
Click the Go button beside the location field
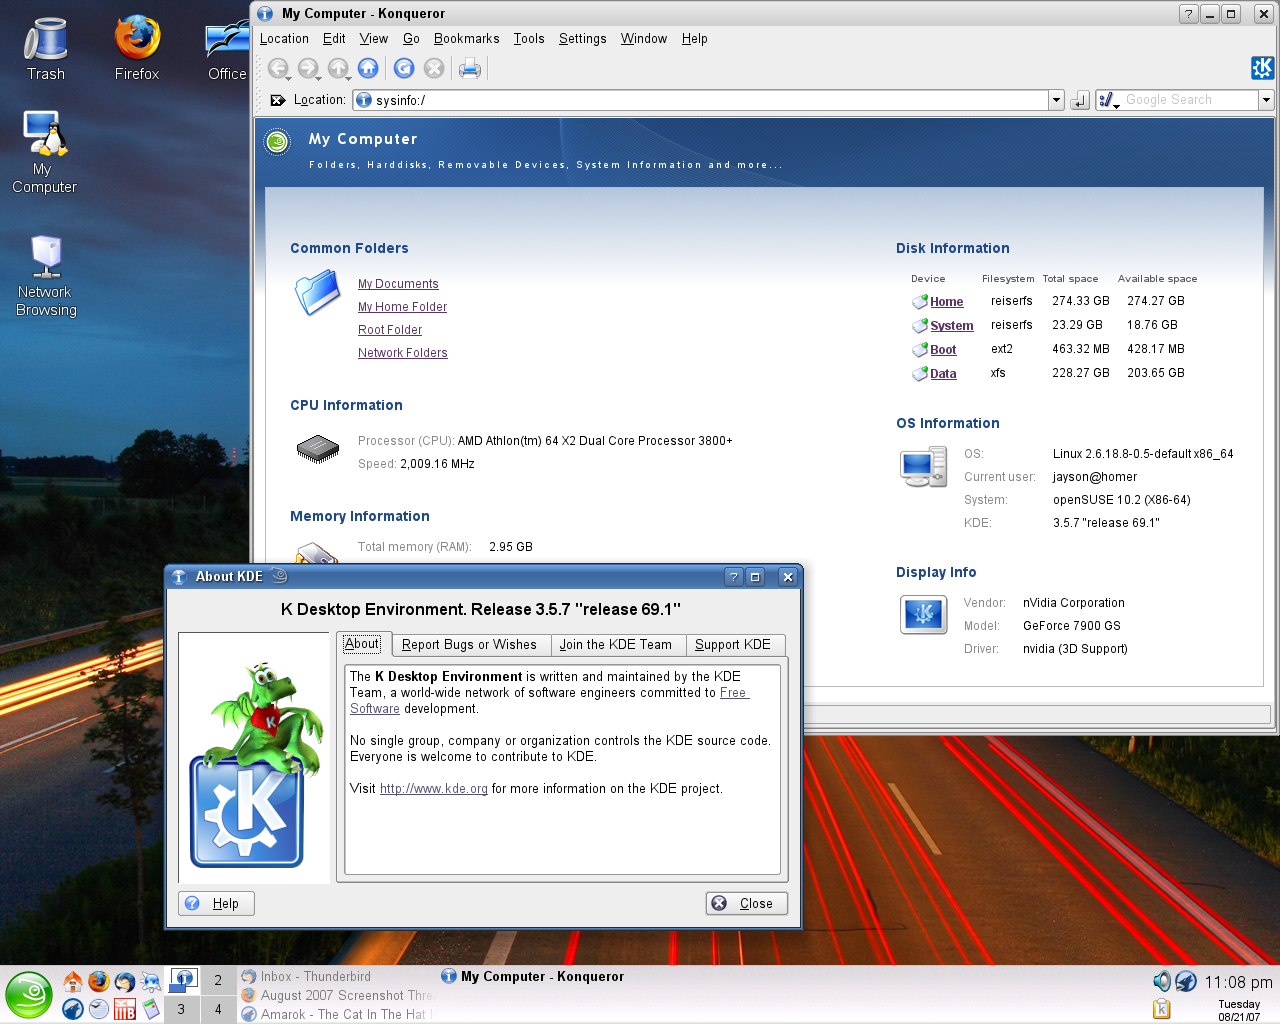[1080, 100]
